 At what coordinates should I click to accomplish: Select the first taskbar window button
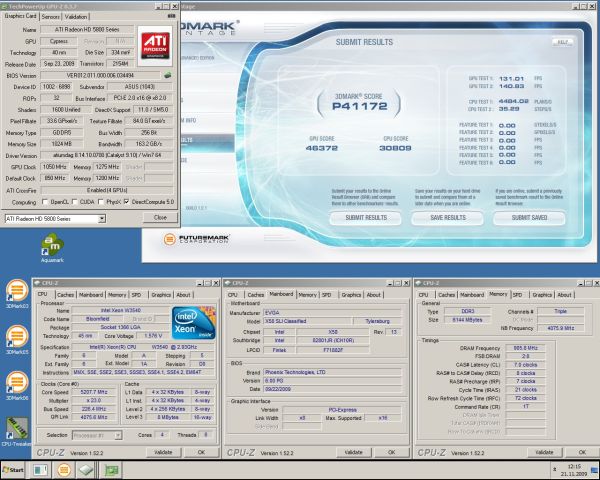pos(40,470)
